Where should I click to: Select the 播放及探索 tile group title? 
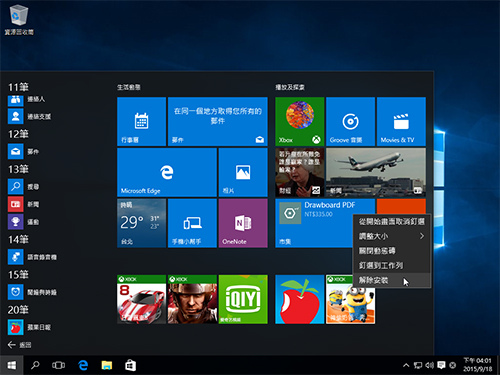(290, 87)
